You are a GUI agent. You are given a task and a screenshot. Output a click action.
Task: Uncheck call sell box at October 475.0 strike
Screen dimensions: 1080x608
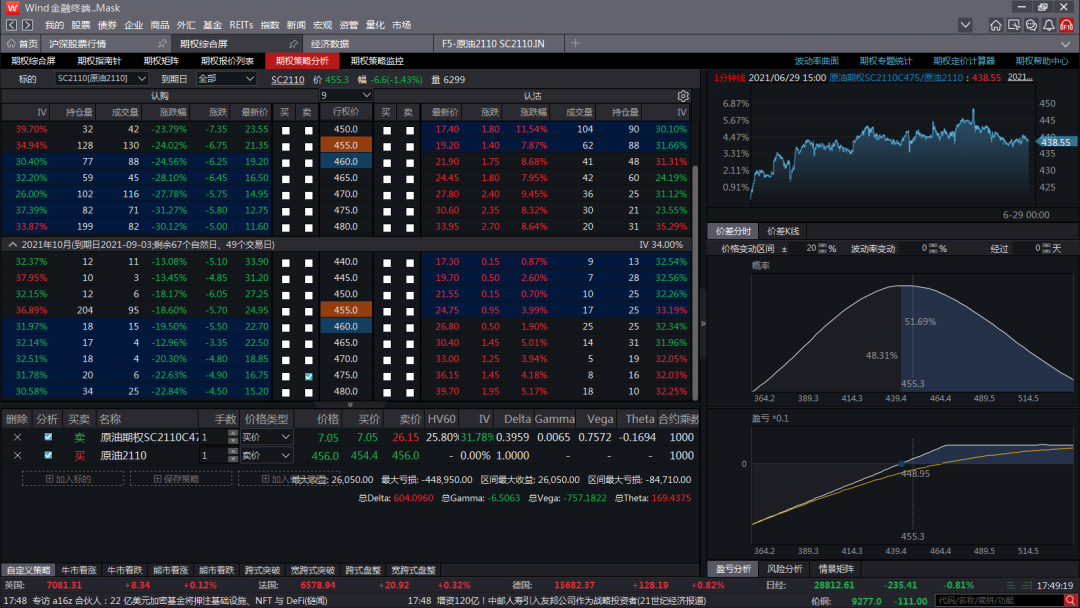click(x=309, y=376)
